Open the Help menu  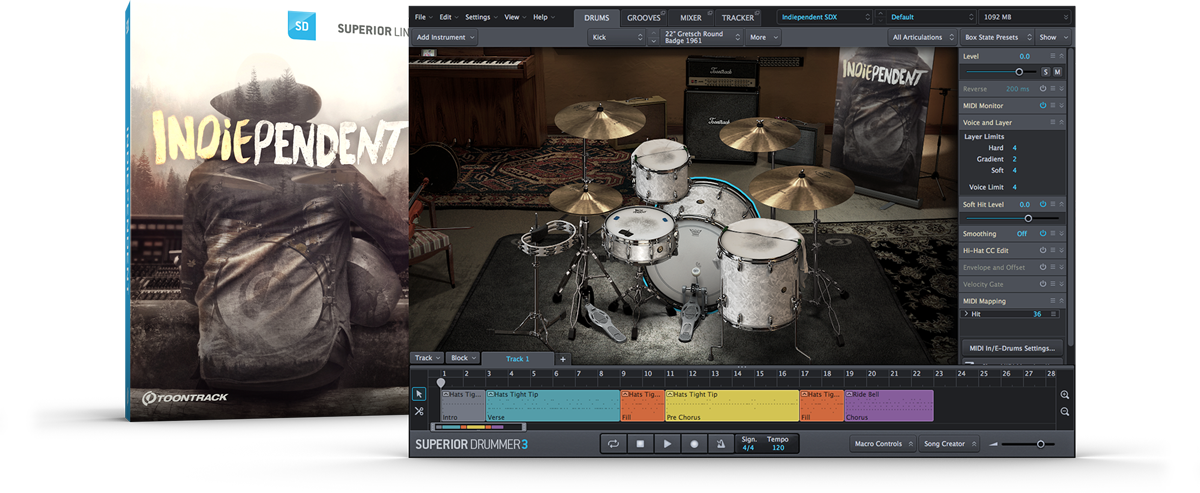coord(543,17)
